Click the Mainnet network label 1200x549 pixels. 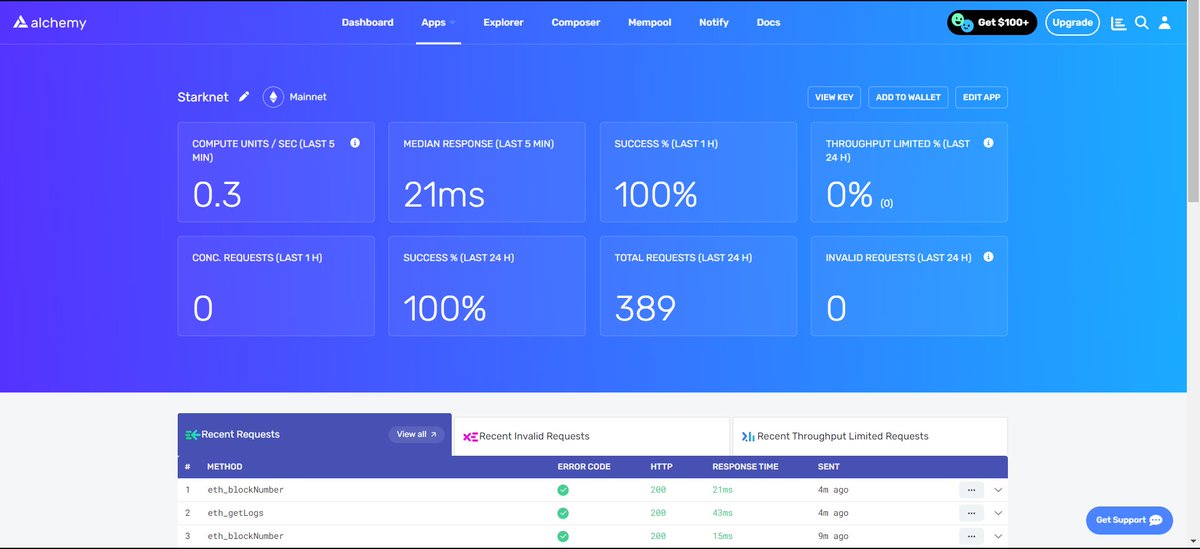tap(308, 97)
